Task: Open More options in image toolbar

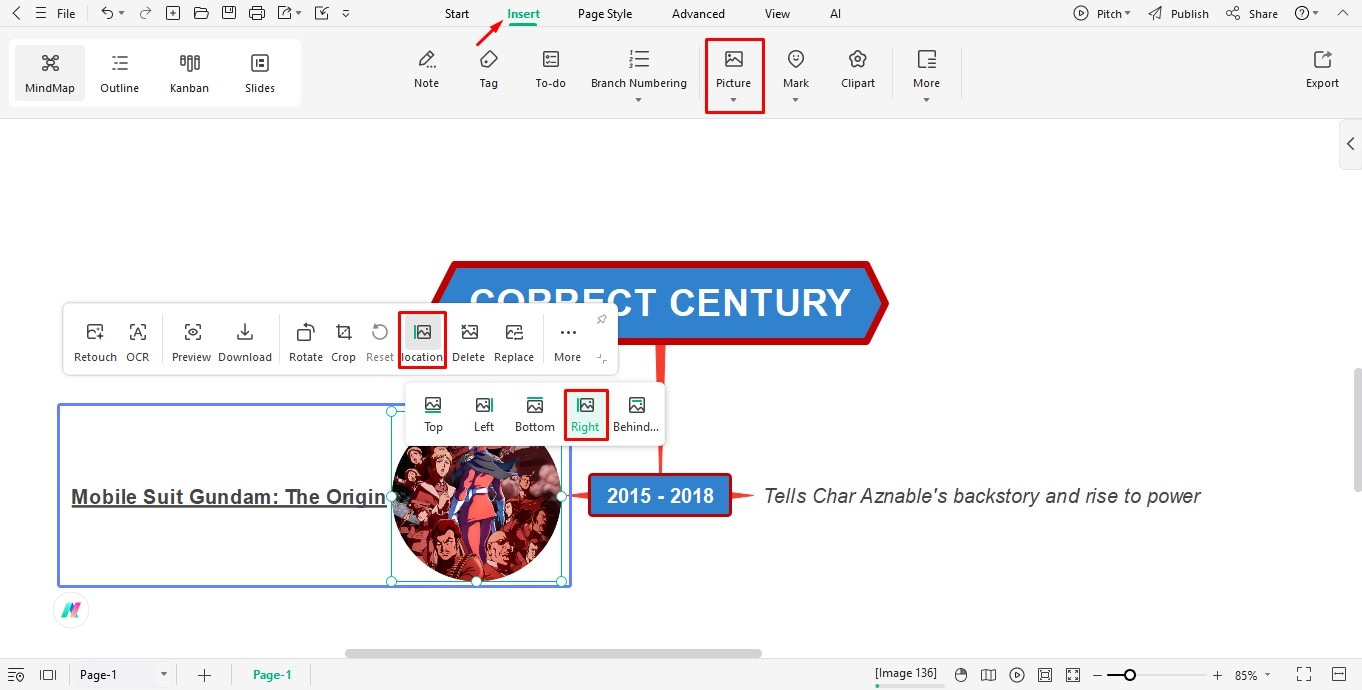Action: pyautogui.click(x=568, y=343)
